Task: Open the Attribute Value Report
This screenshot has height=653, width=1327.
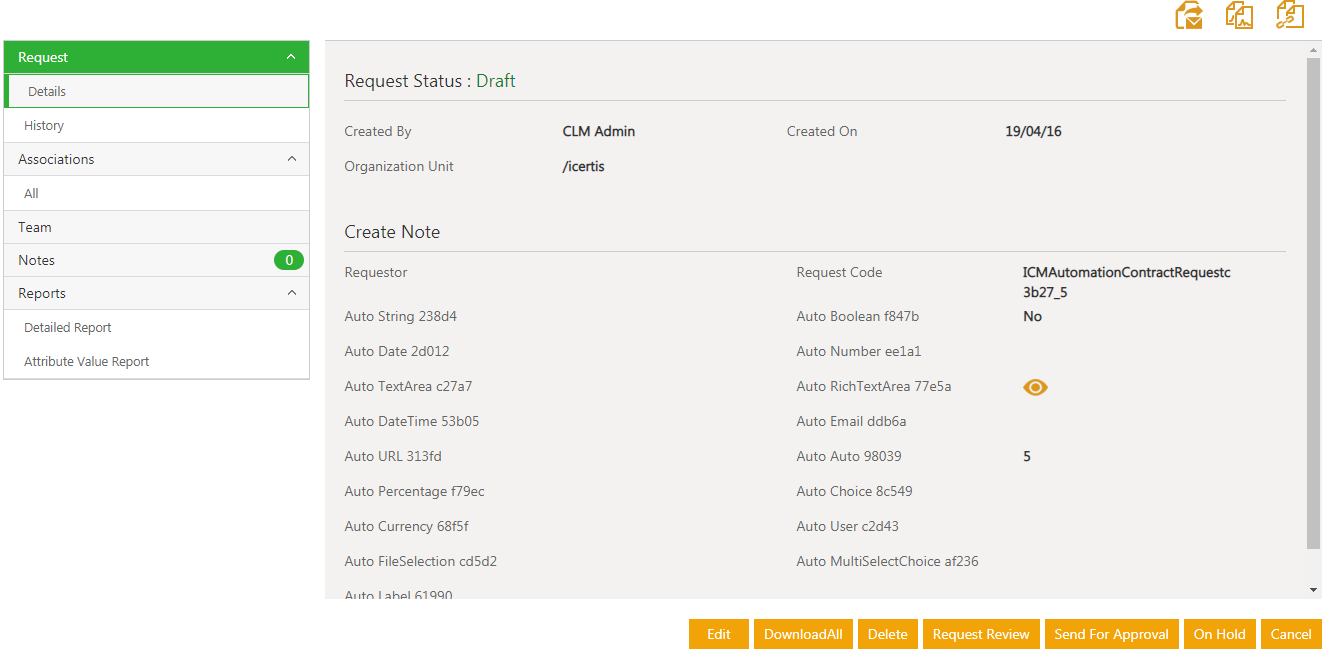Action: pyautogui.click(x=87, y=362)
